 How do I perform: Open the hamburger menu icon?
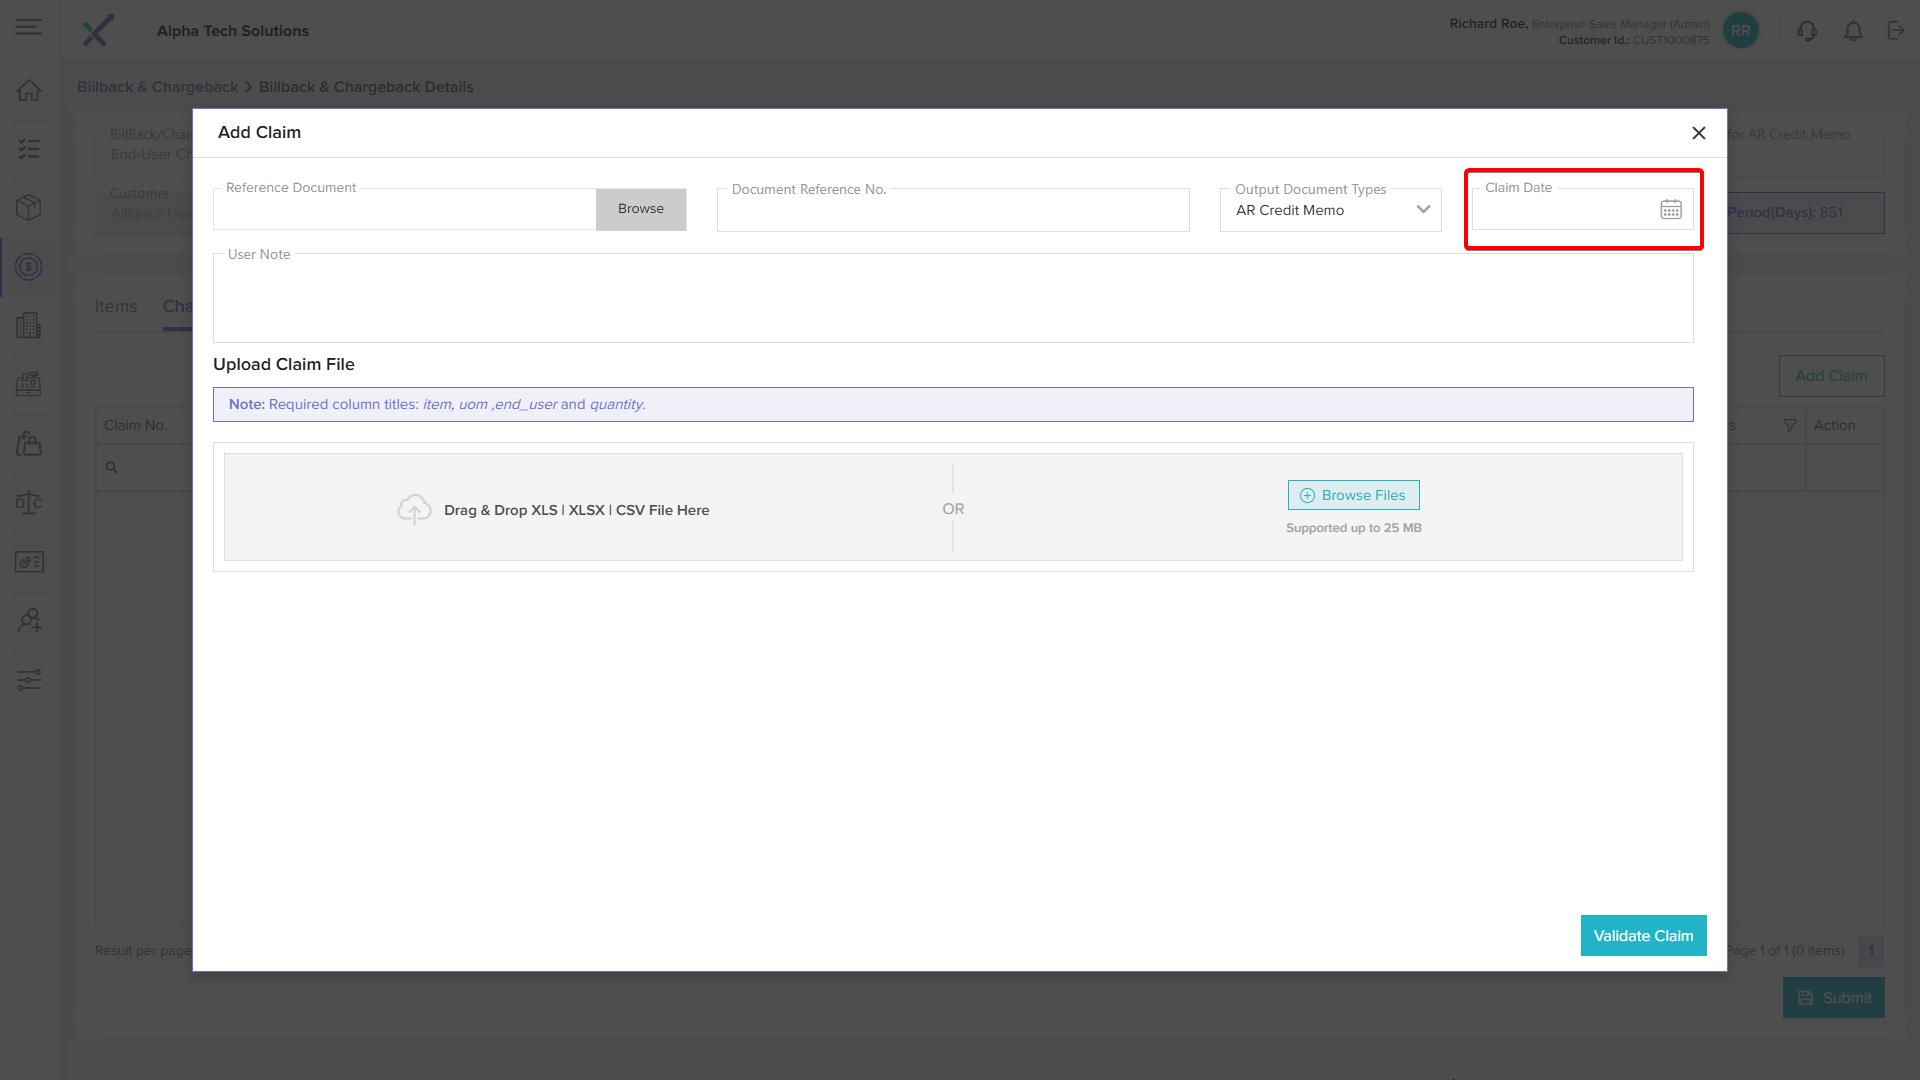pyautogui.click(x=29, y=27)
